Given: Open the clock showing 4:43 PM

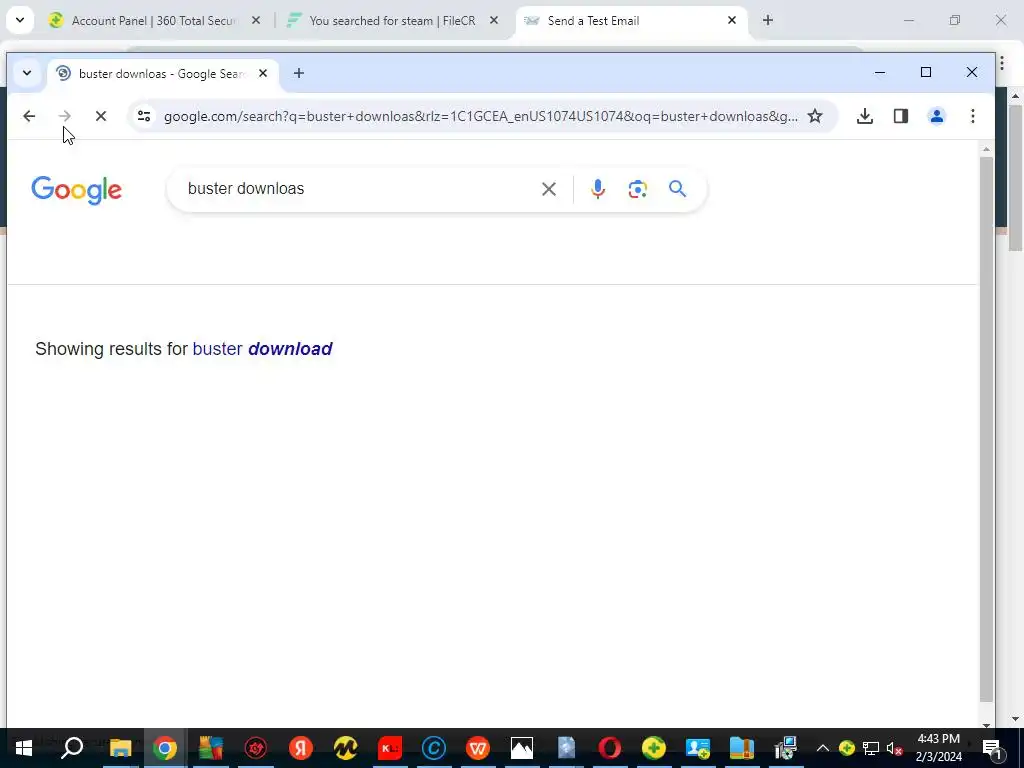Looking at the screenshot, I should (938, 748).
